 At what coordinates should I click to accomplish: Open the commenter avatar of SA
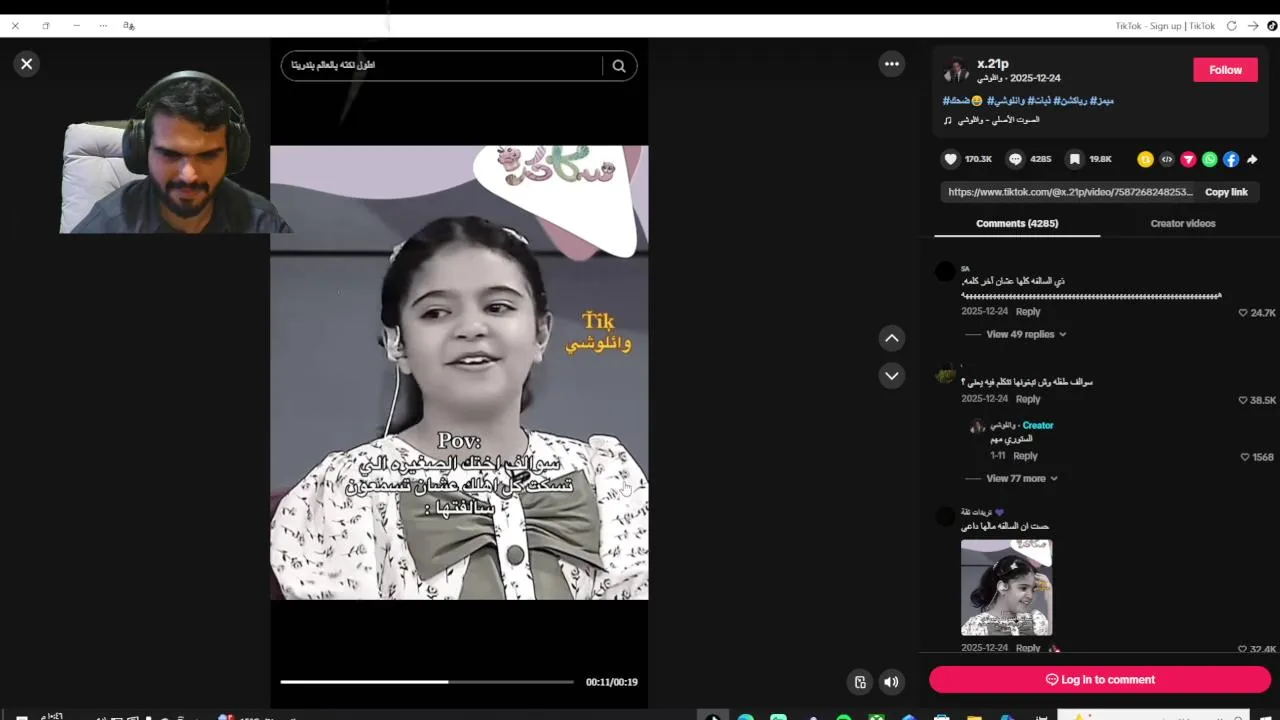pyautogui.click(x=945, y=272)
